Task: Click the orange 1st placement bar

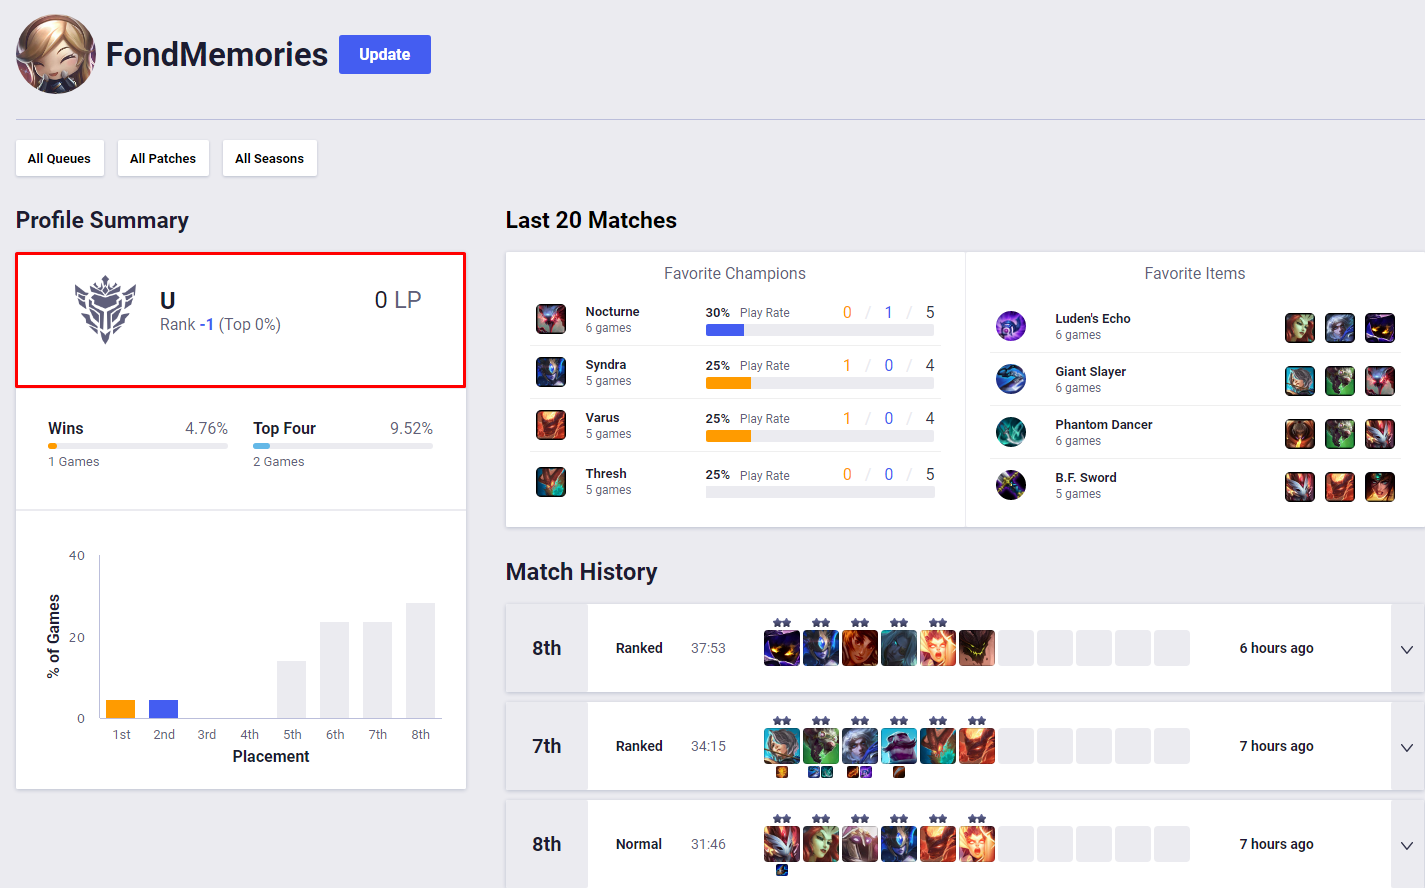Action: pyautogui.click(x=120, y=709)
